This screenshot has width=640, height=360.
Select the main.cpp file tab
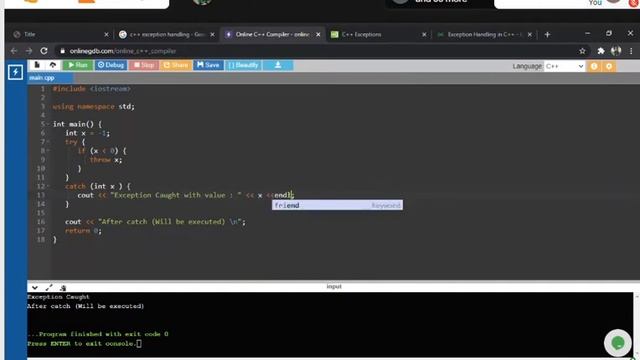point(50,78)
